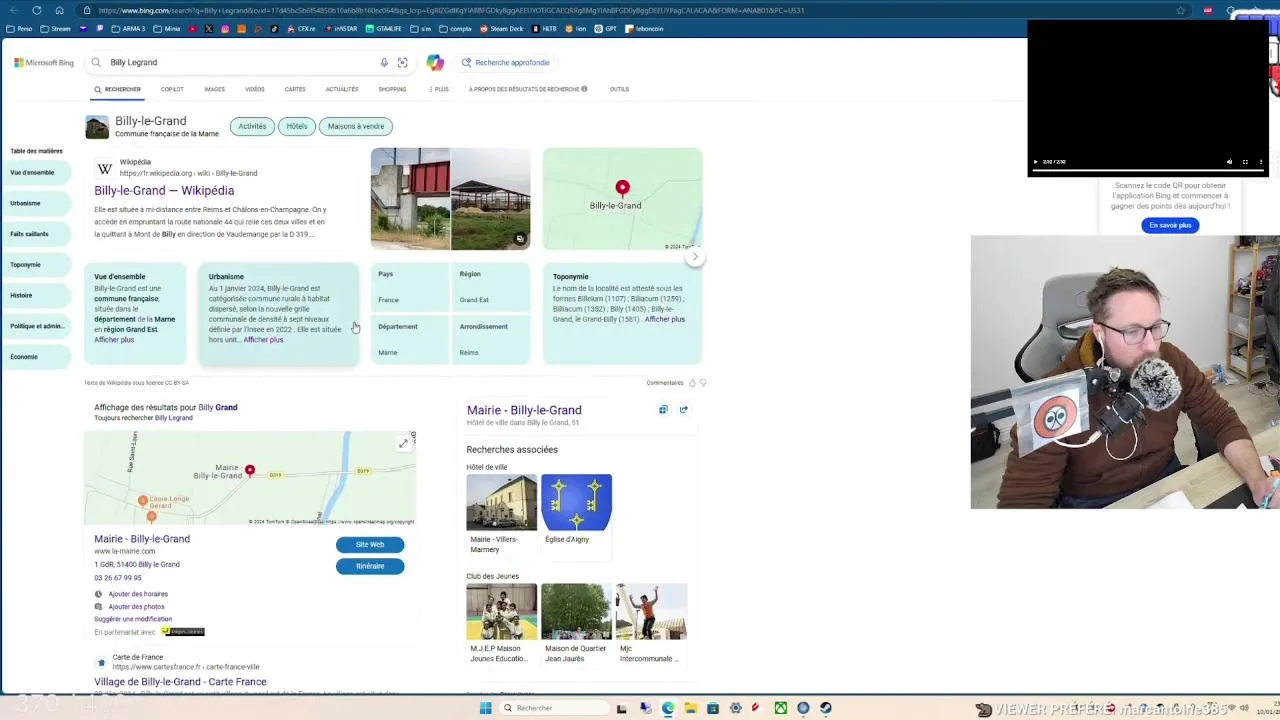Play the video in the floating player

(1035, 162)
